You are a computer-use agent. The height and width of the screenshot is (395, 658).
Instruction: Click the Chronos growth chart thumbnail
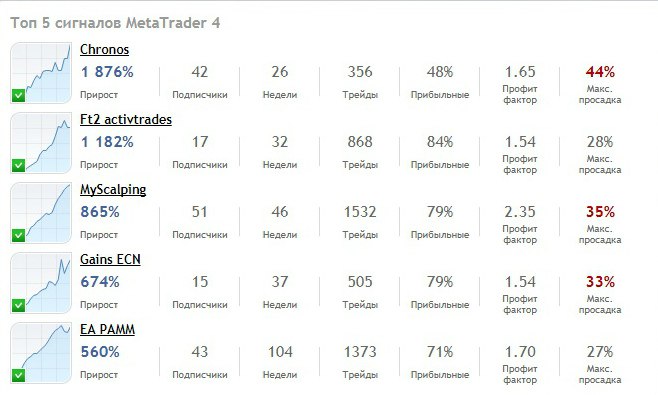(x=41, y=73)
